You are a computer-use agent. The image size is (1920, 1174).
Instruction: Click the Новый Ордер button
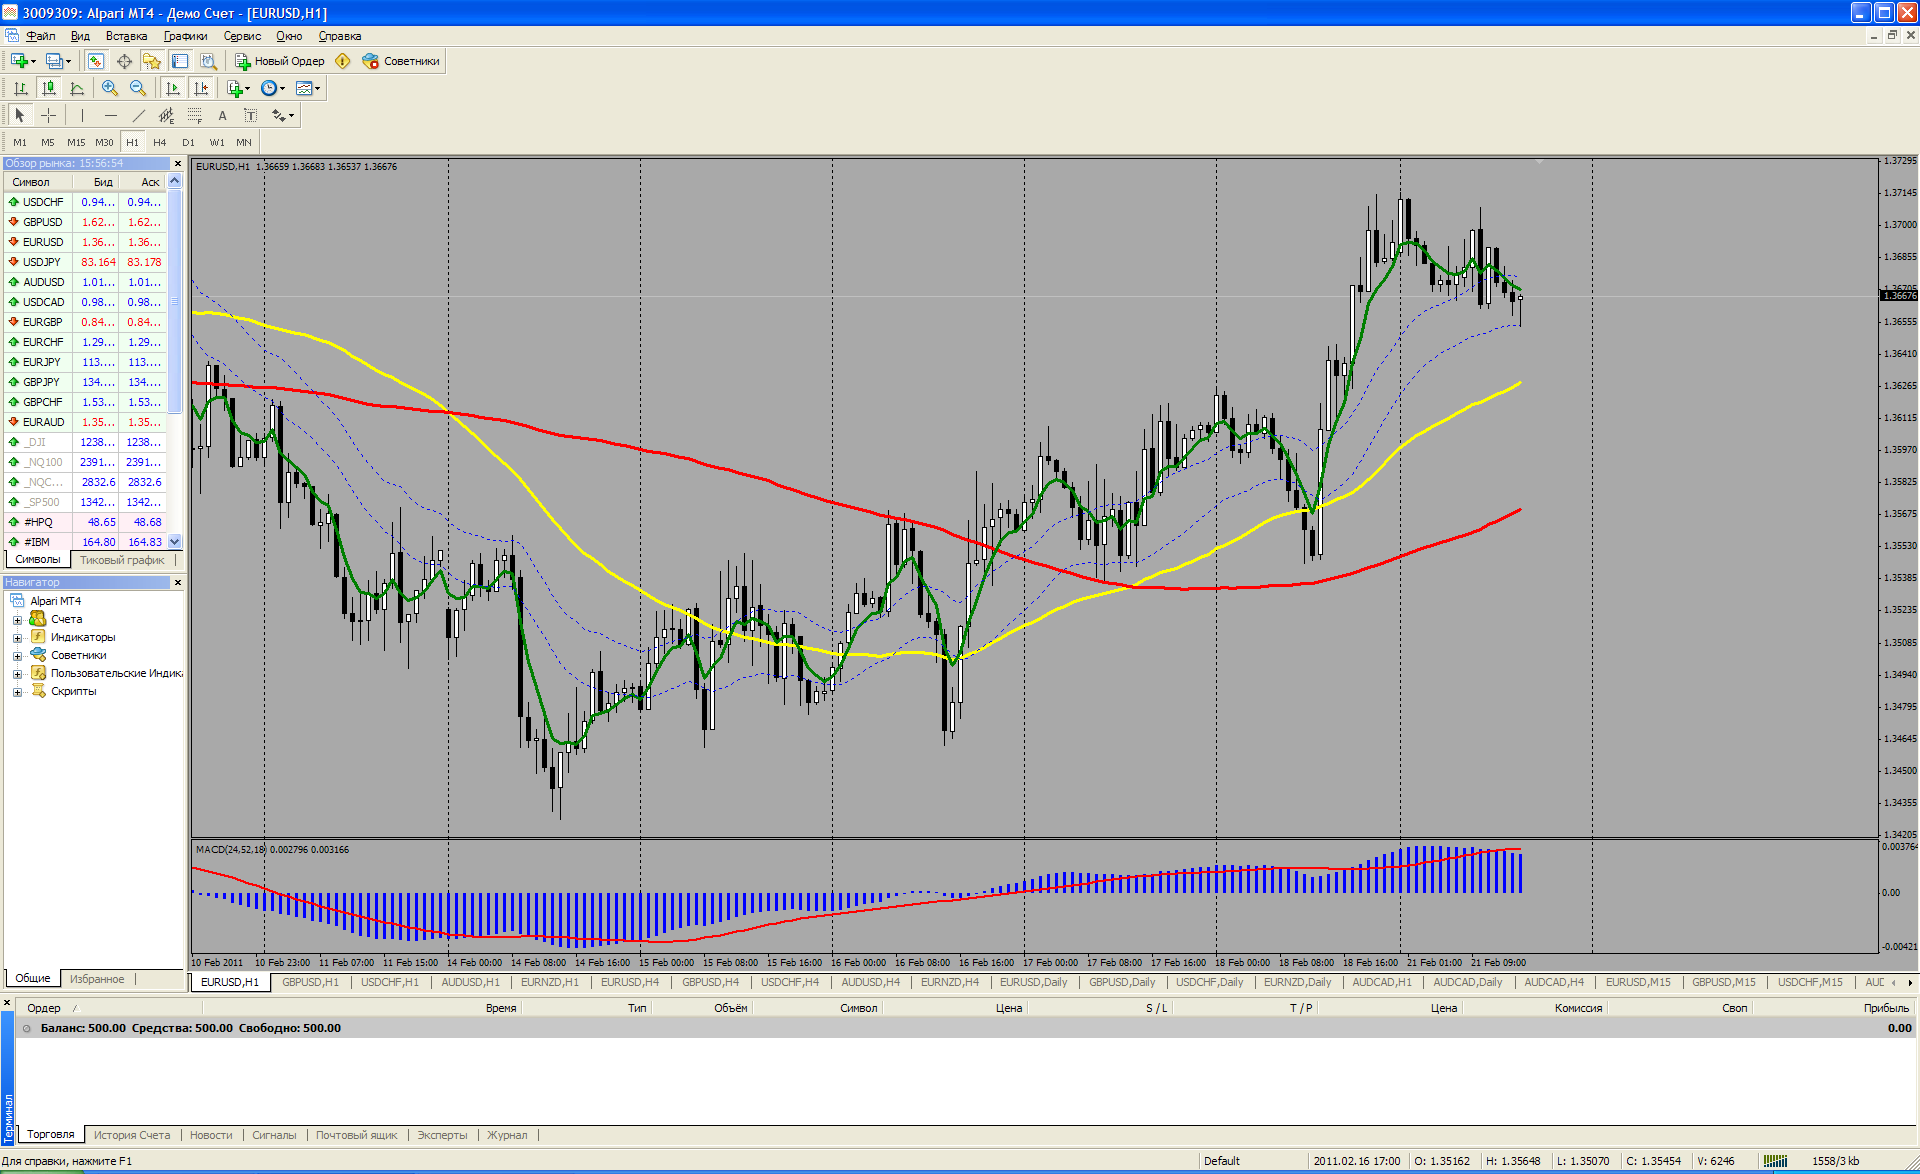(x=280, y=61)
